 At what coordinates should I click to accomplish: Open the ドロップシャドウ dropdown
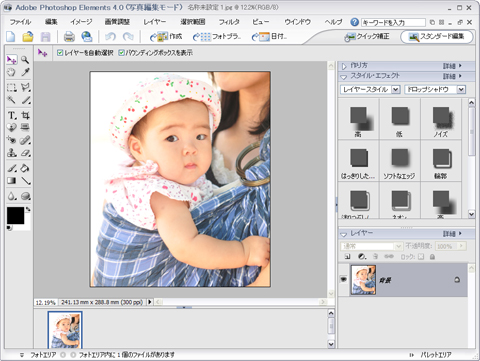[461, 89]
